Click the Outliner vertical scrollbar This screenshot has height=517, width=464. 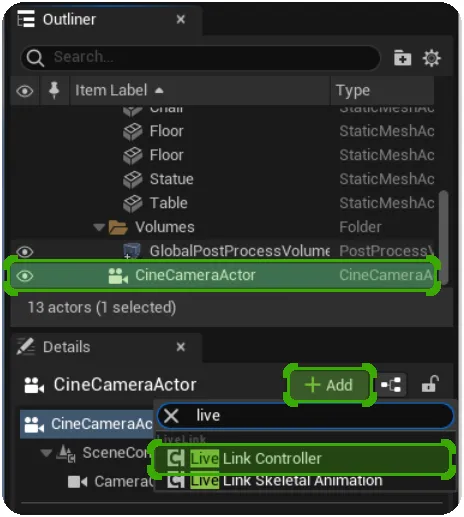tap(443, 237)
